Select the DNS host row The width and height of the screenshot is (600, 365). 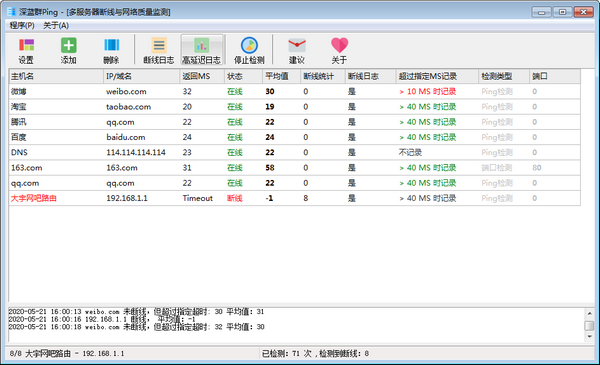294,152
